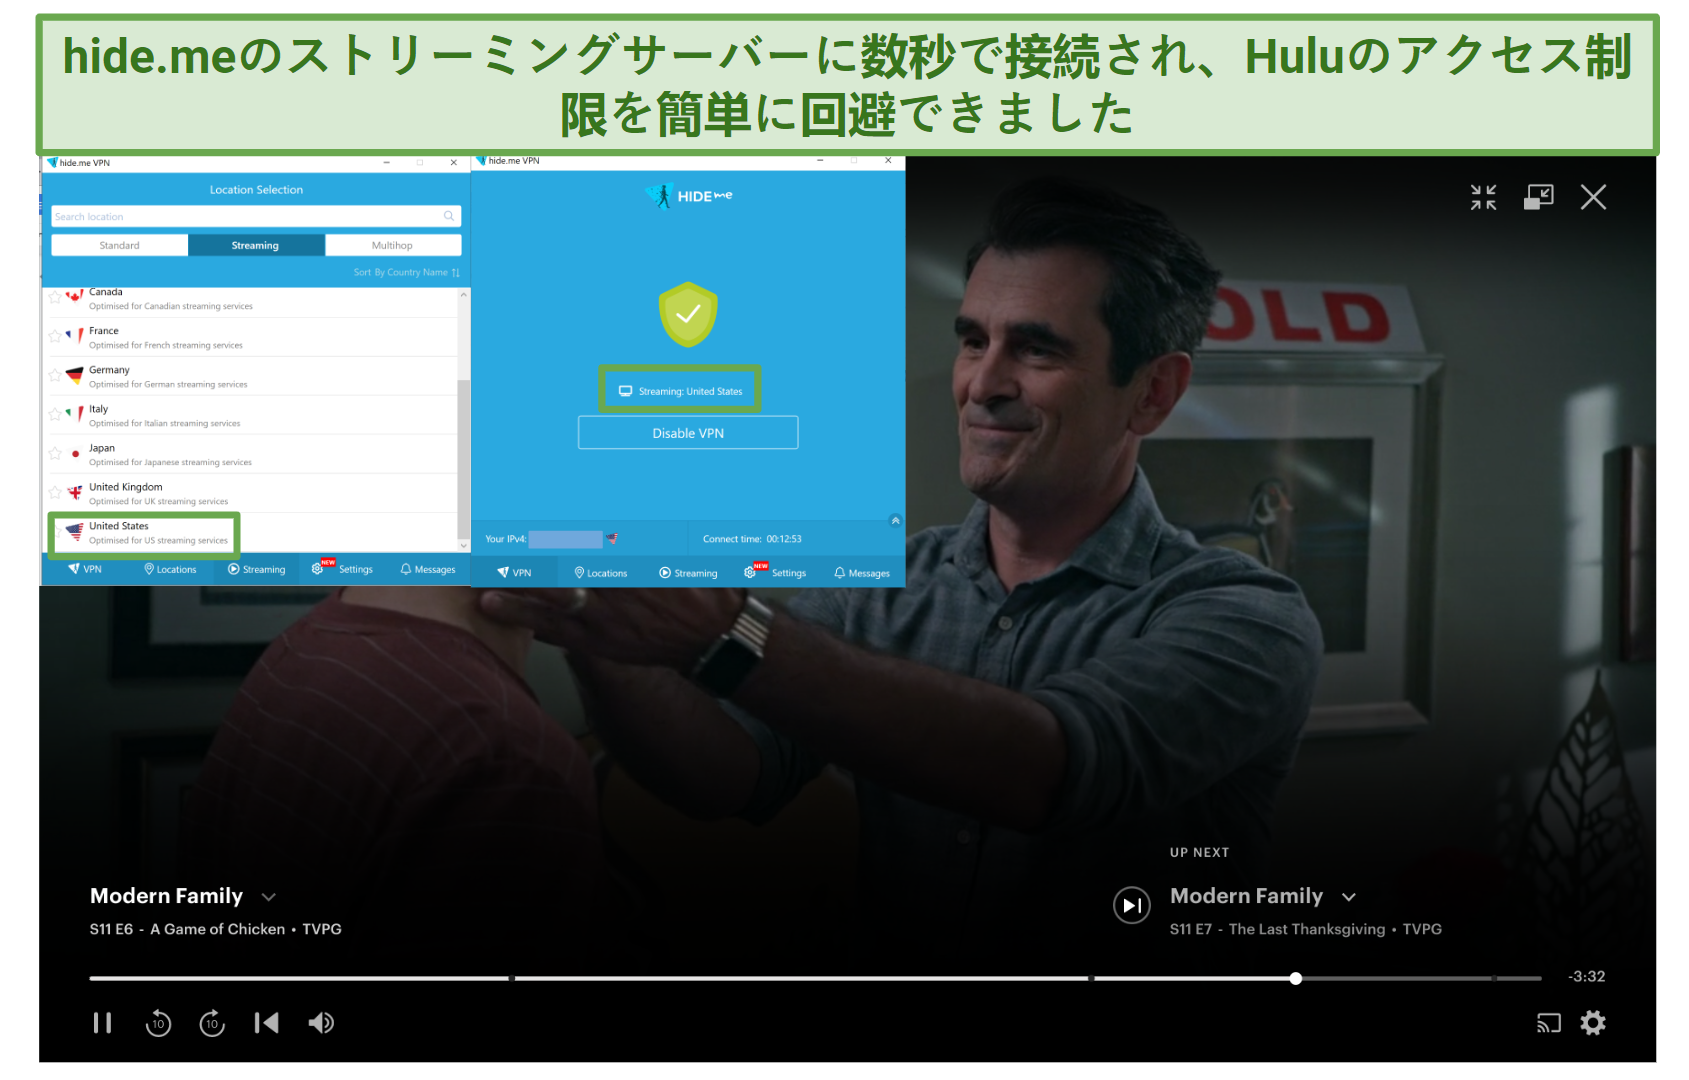Open Streaming tab in connected window

pyautogui.click(x=688, y=573)
